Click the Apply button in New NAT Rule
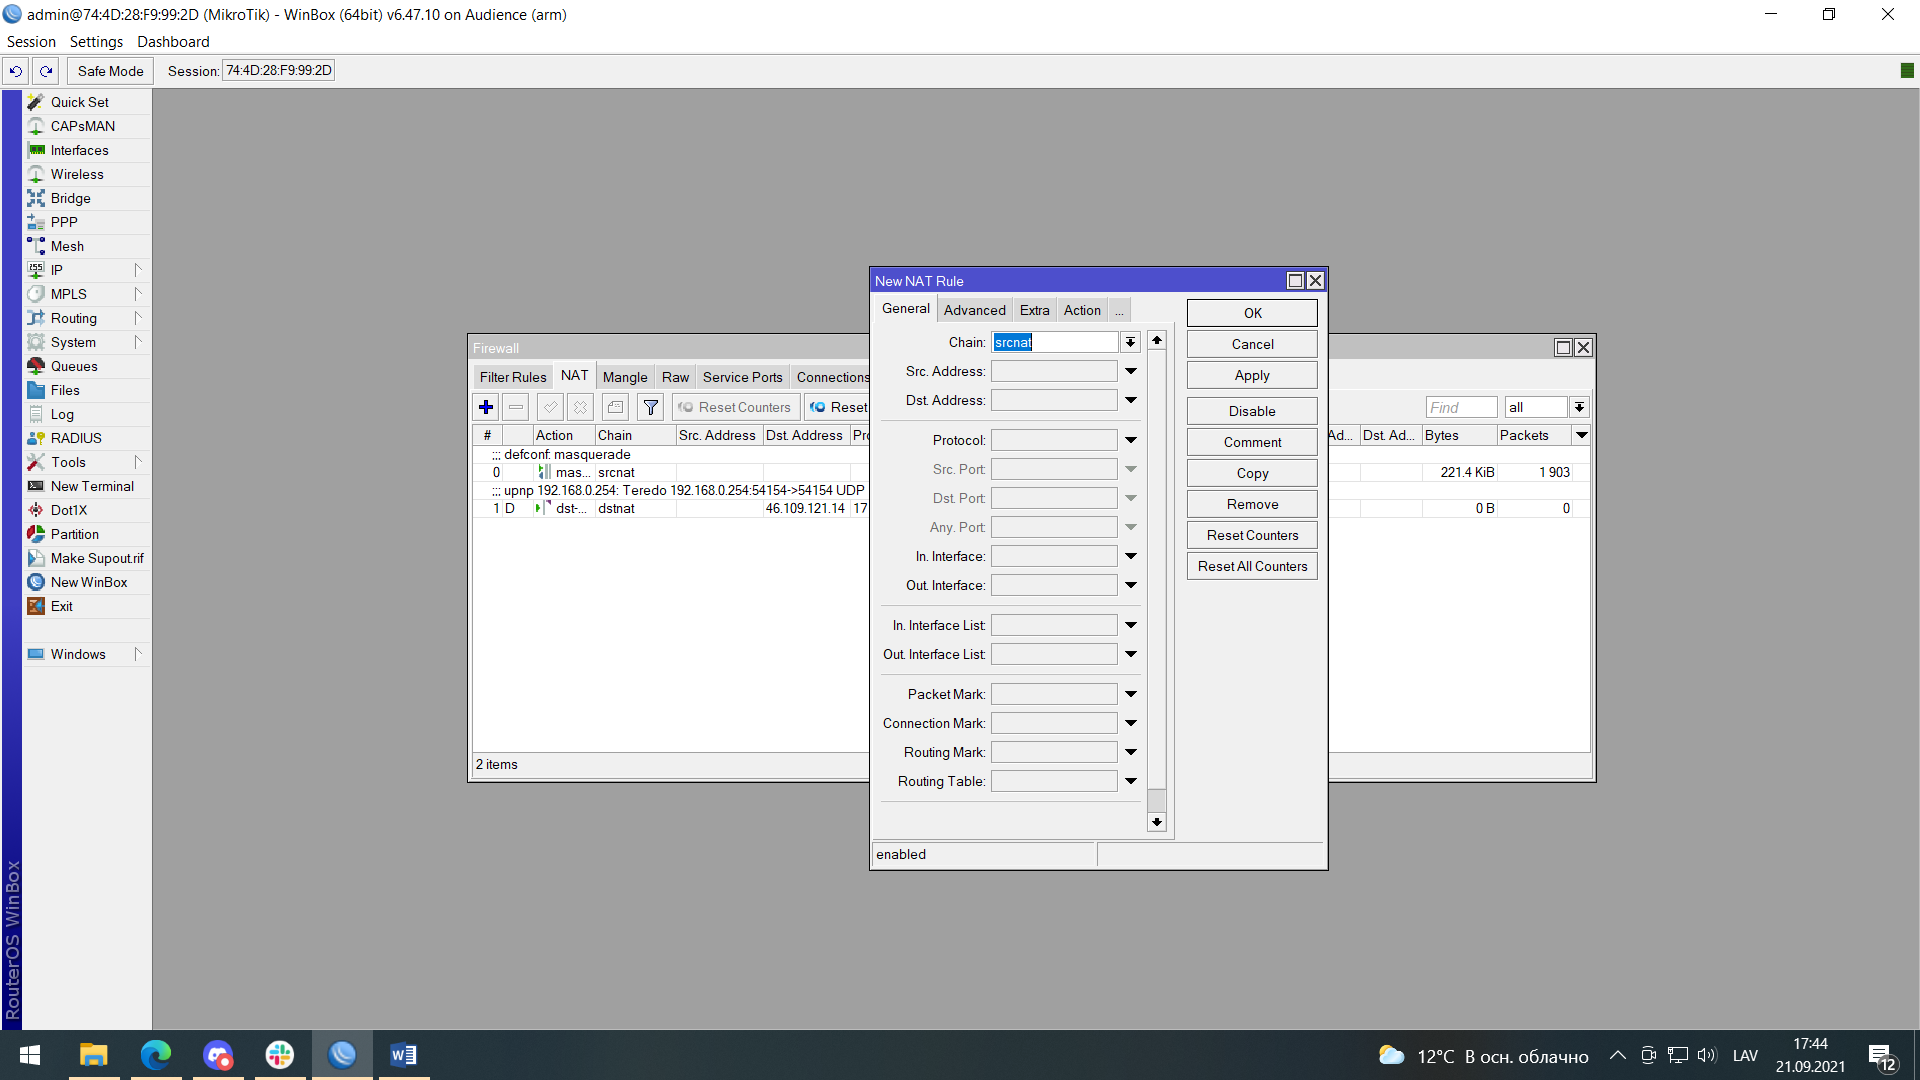This screenshot has width=1920, height=1080. click(1251, 376)
